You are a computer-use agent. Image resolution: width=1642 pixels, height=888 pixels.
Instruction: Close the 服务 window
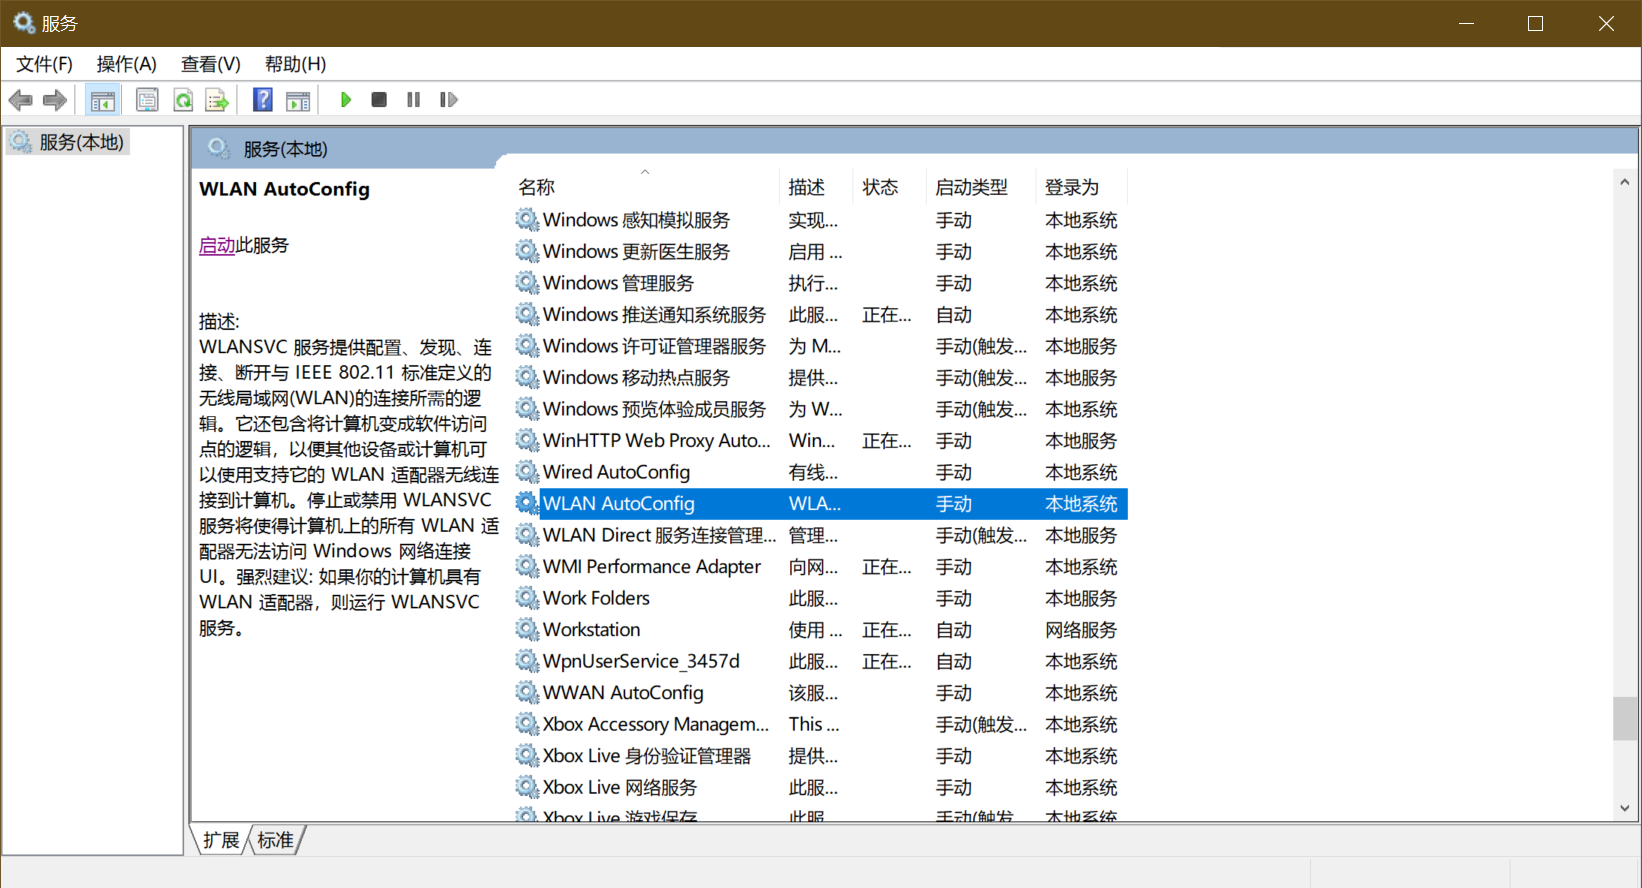[1606, 23]
